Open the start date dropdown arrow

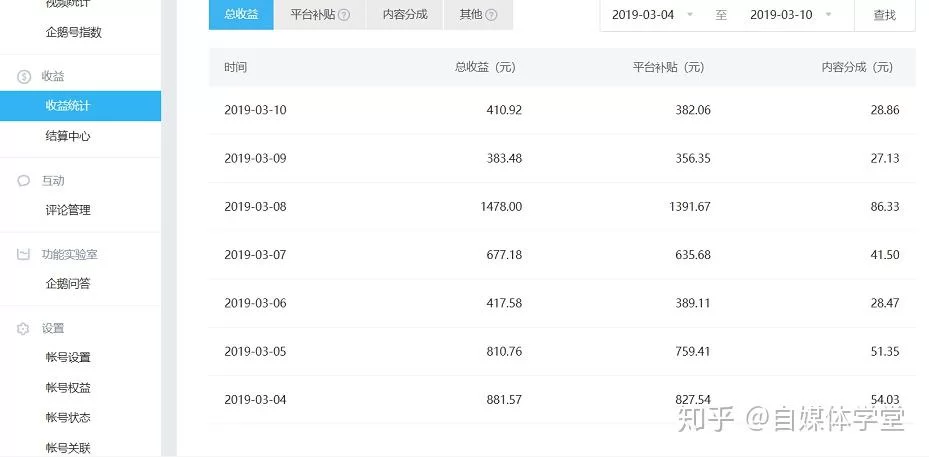689,15
